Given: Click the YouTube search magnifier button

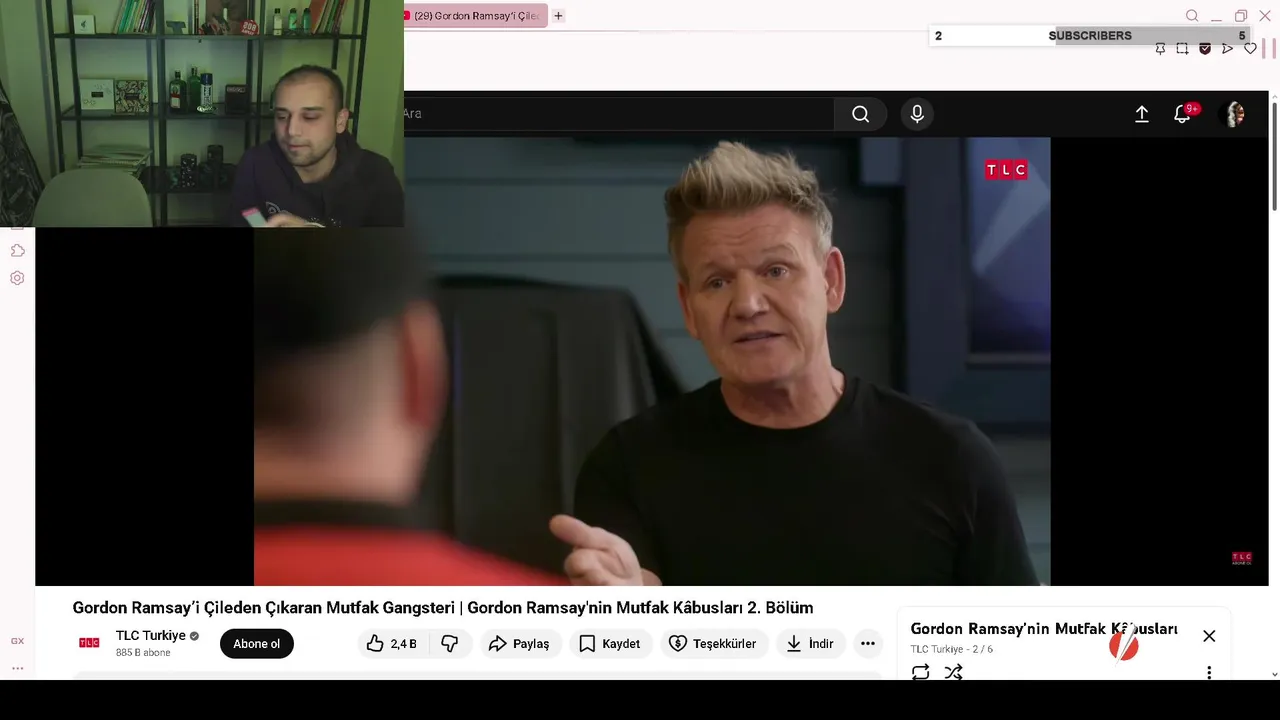Looking at the screenshot, I should click(860, 114).
